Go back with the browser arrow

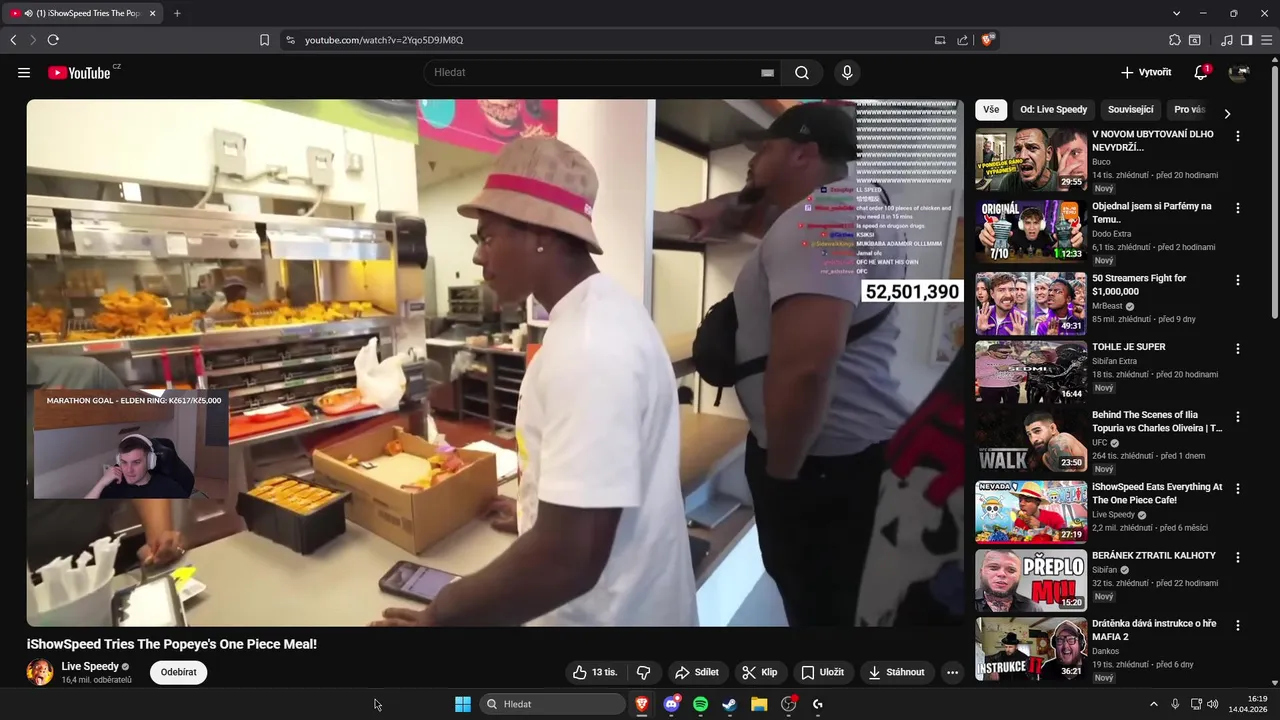13,40
